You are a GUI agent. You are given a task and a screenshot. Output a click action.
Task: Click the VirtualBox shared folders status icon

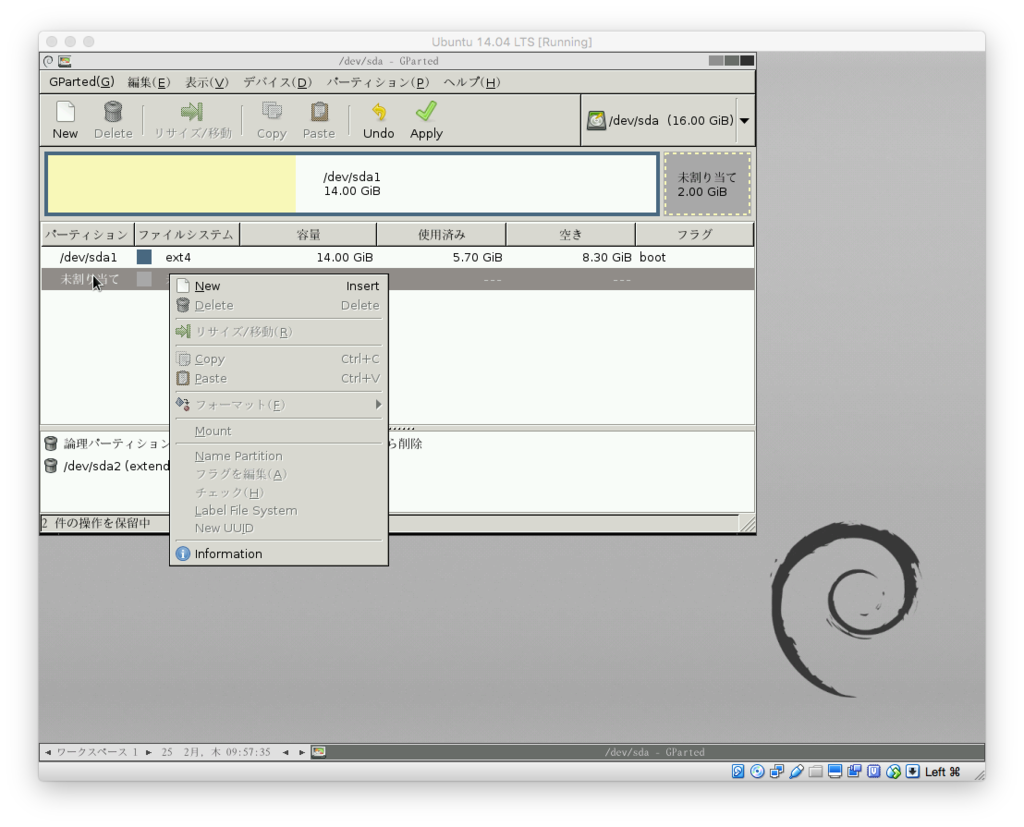click(x=816, y=771)
